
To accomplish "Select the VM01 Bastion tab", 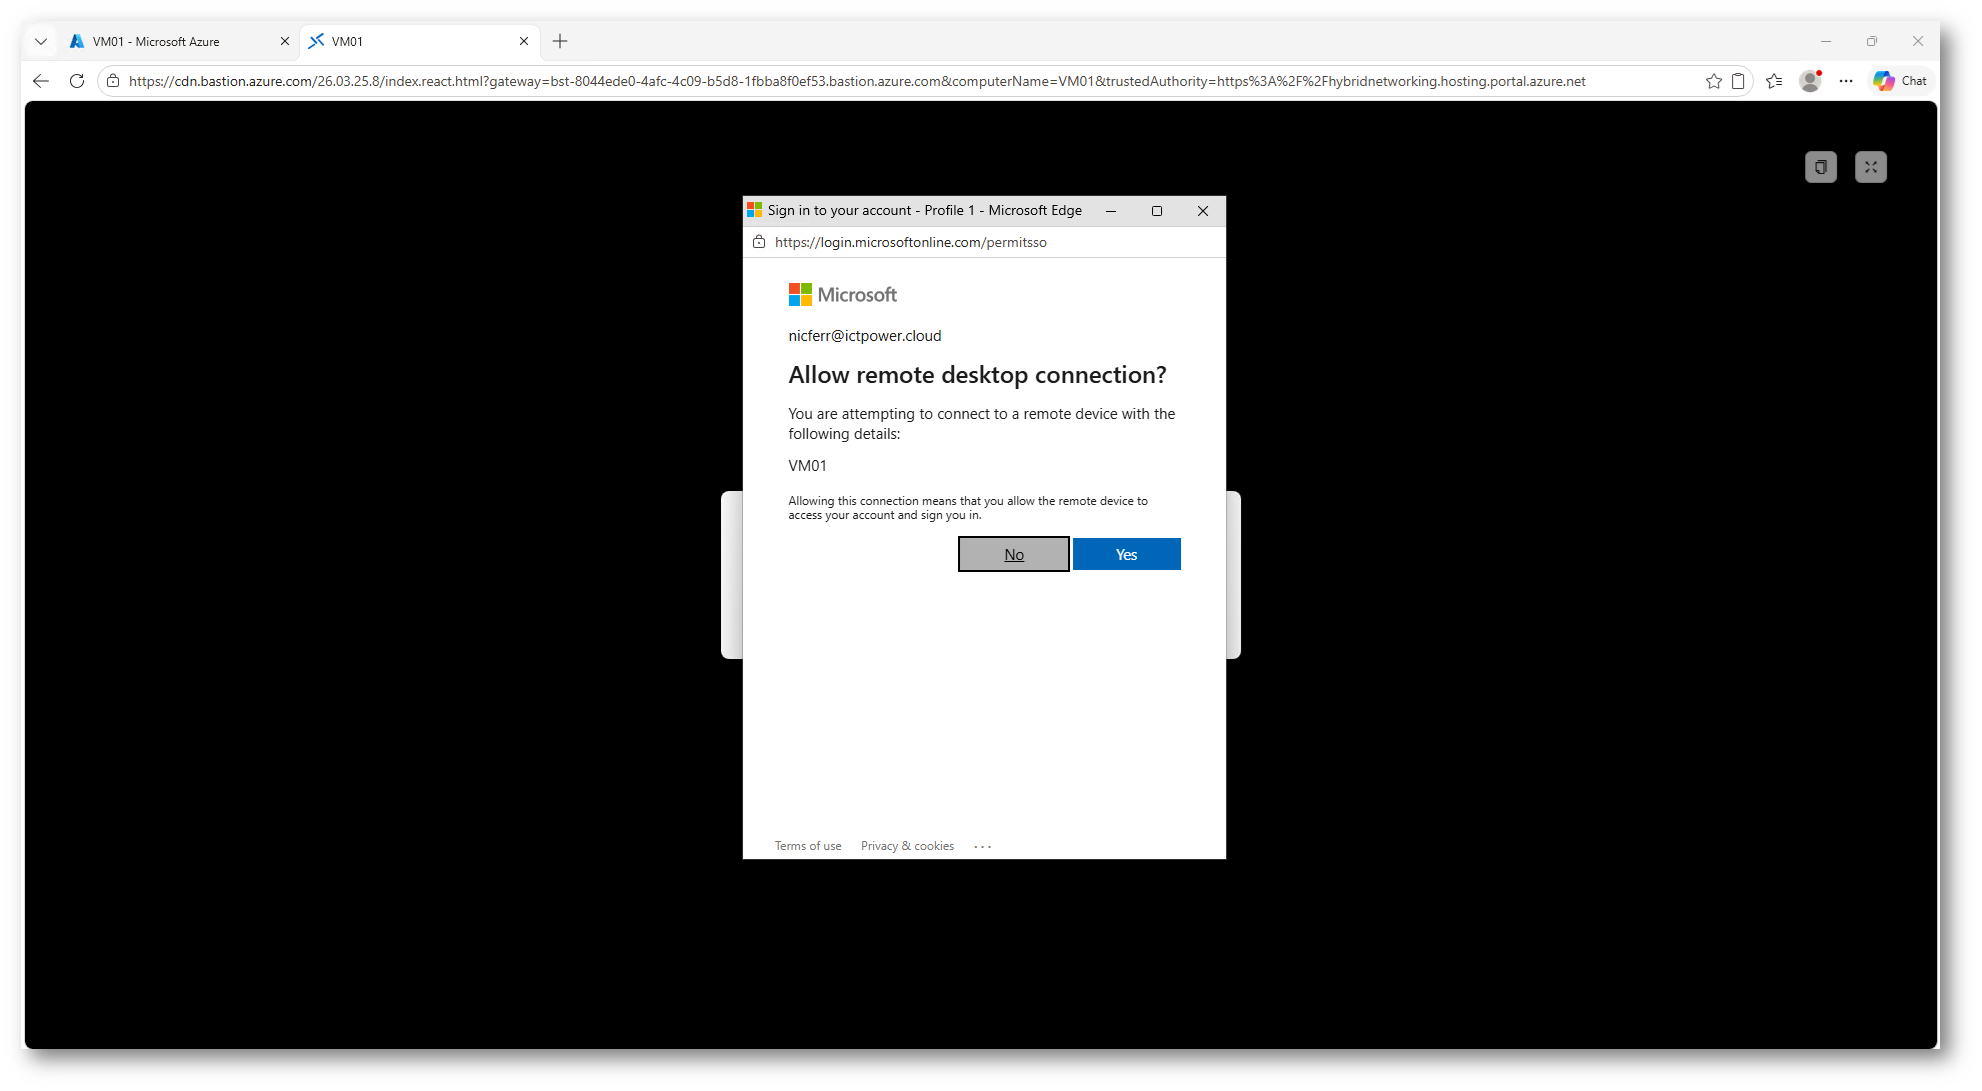I will pyautogui.click(x=410, y=41).
